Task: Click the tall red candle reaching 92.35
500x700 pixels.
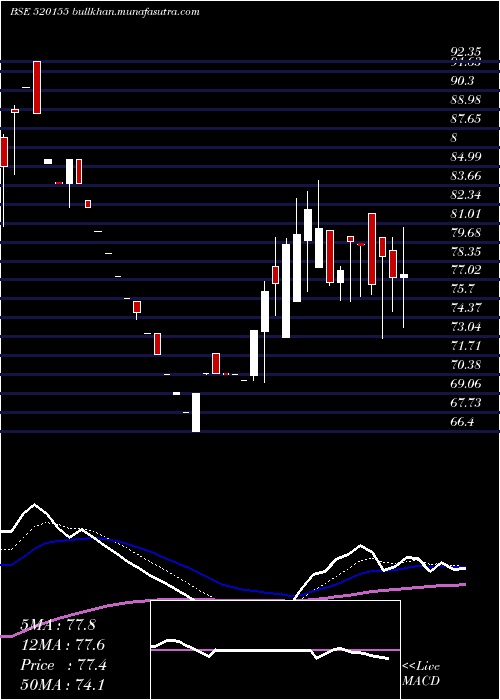Action: (37, 87)
